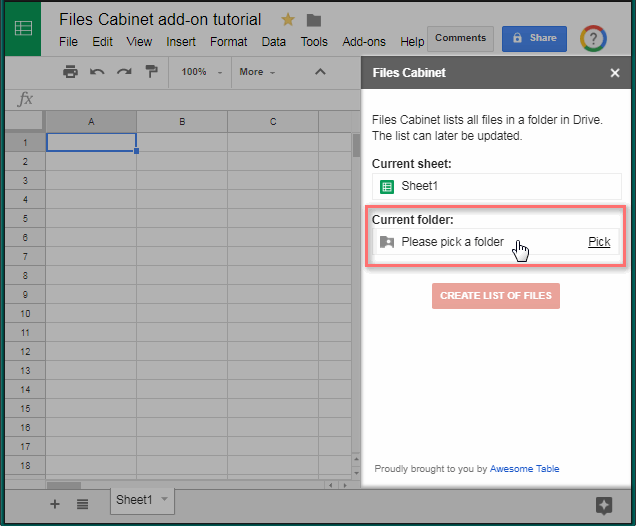Click the Pick folder link

pyautogui.click(x=599, y=242)
